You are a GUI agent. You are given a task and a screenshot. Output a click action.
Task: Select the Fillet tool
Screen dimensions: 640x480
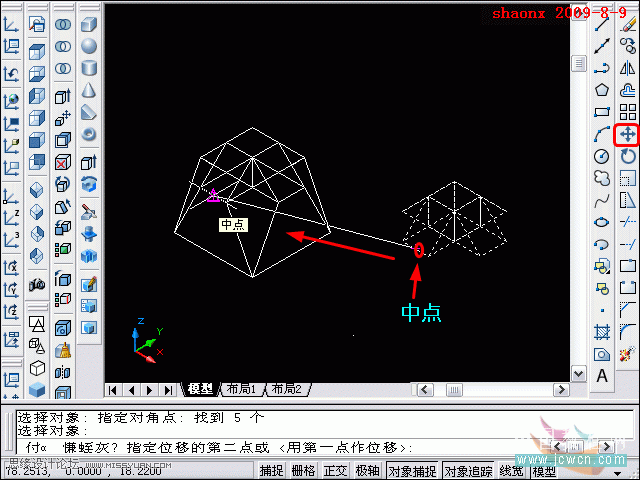tap(628, 332)
